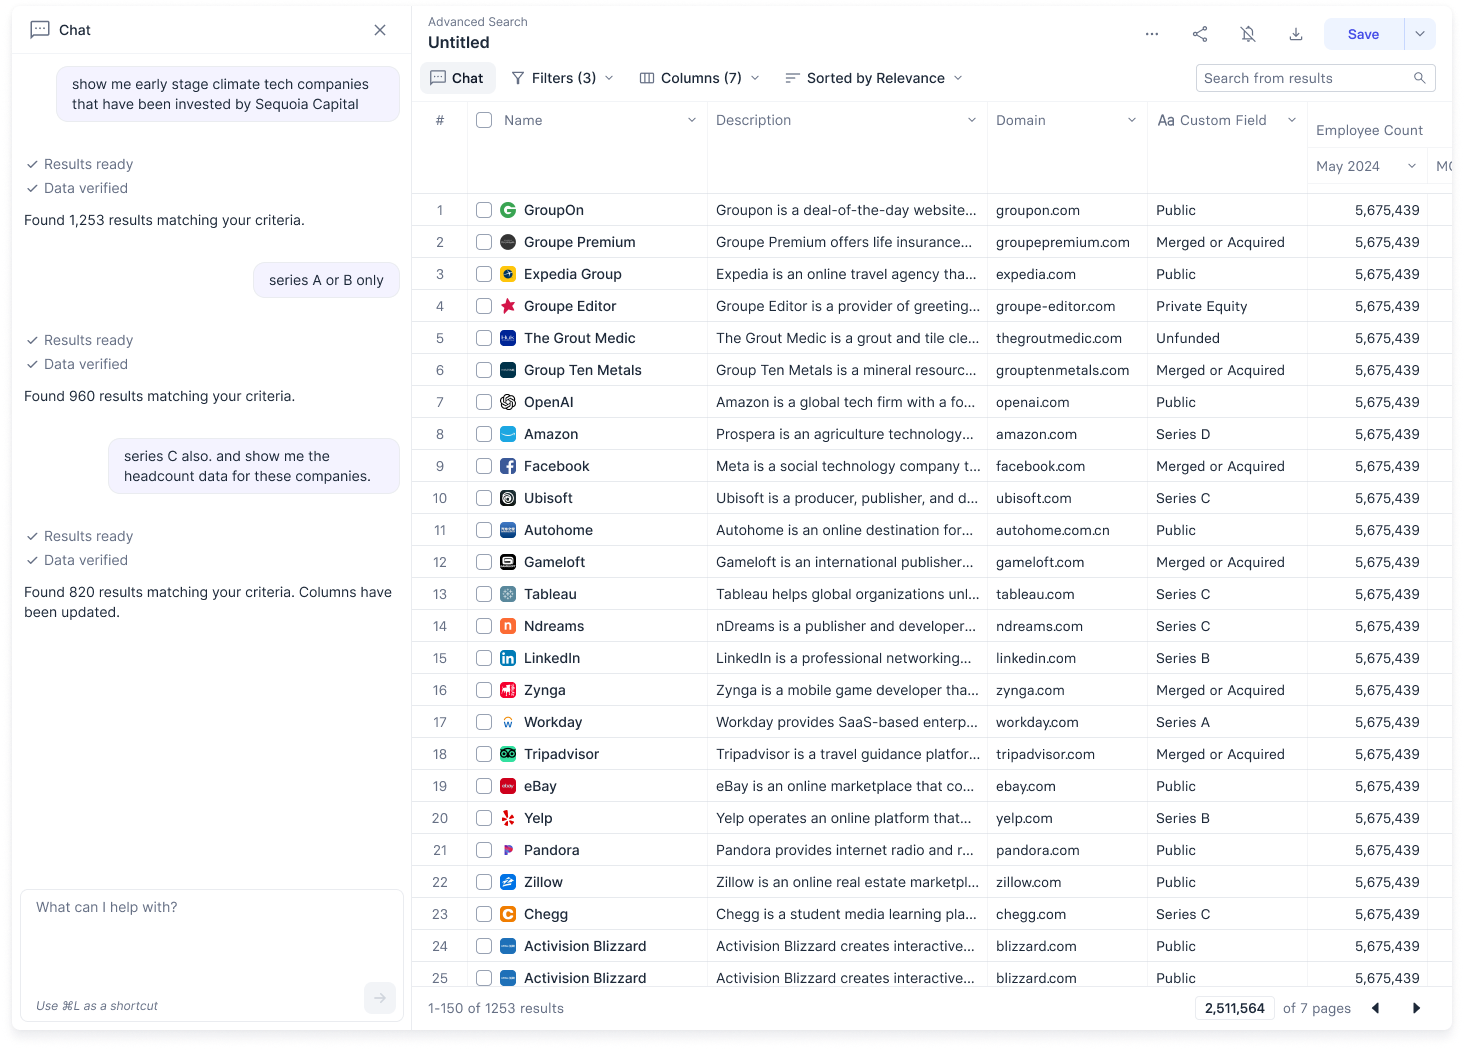Viewport: 1464px width, 1050px height.
Task: Click the chat message input box
Action: click(x=212, y=955)
